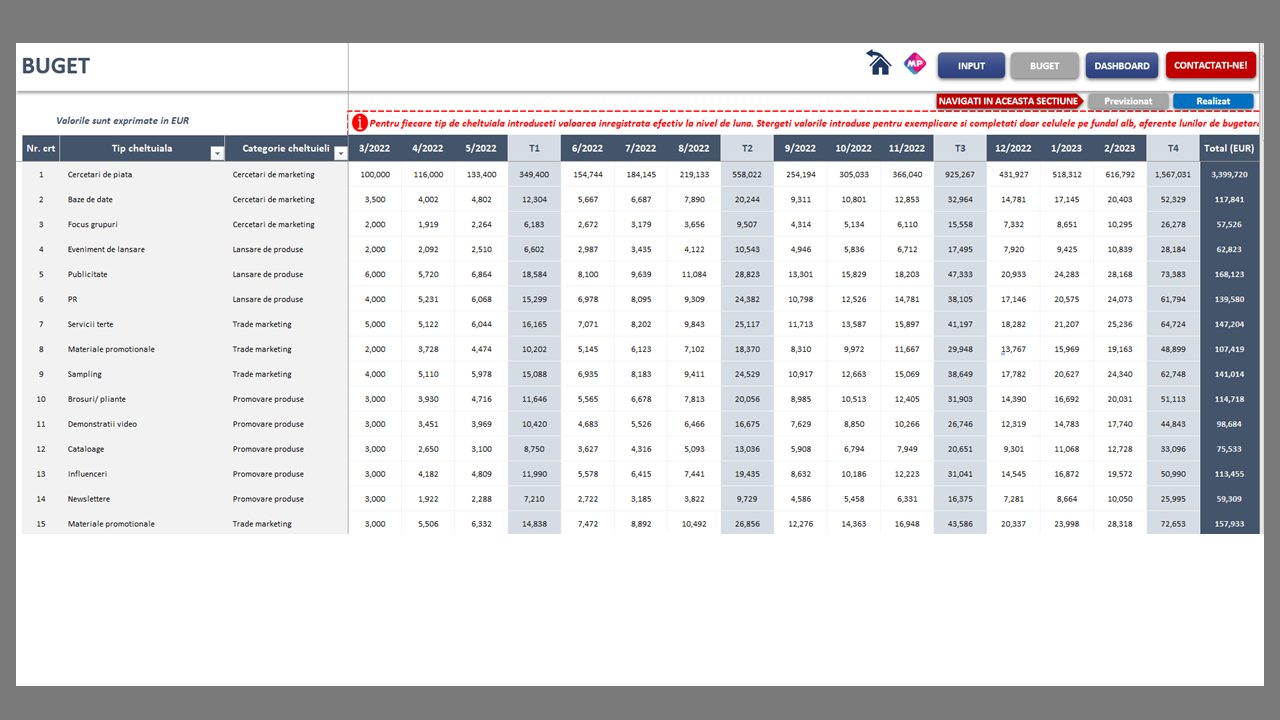This screenshot has height=720, width=1280.
Task: Click the MP logo icon
Action: tap(914, 64)
